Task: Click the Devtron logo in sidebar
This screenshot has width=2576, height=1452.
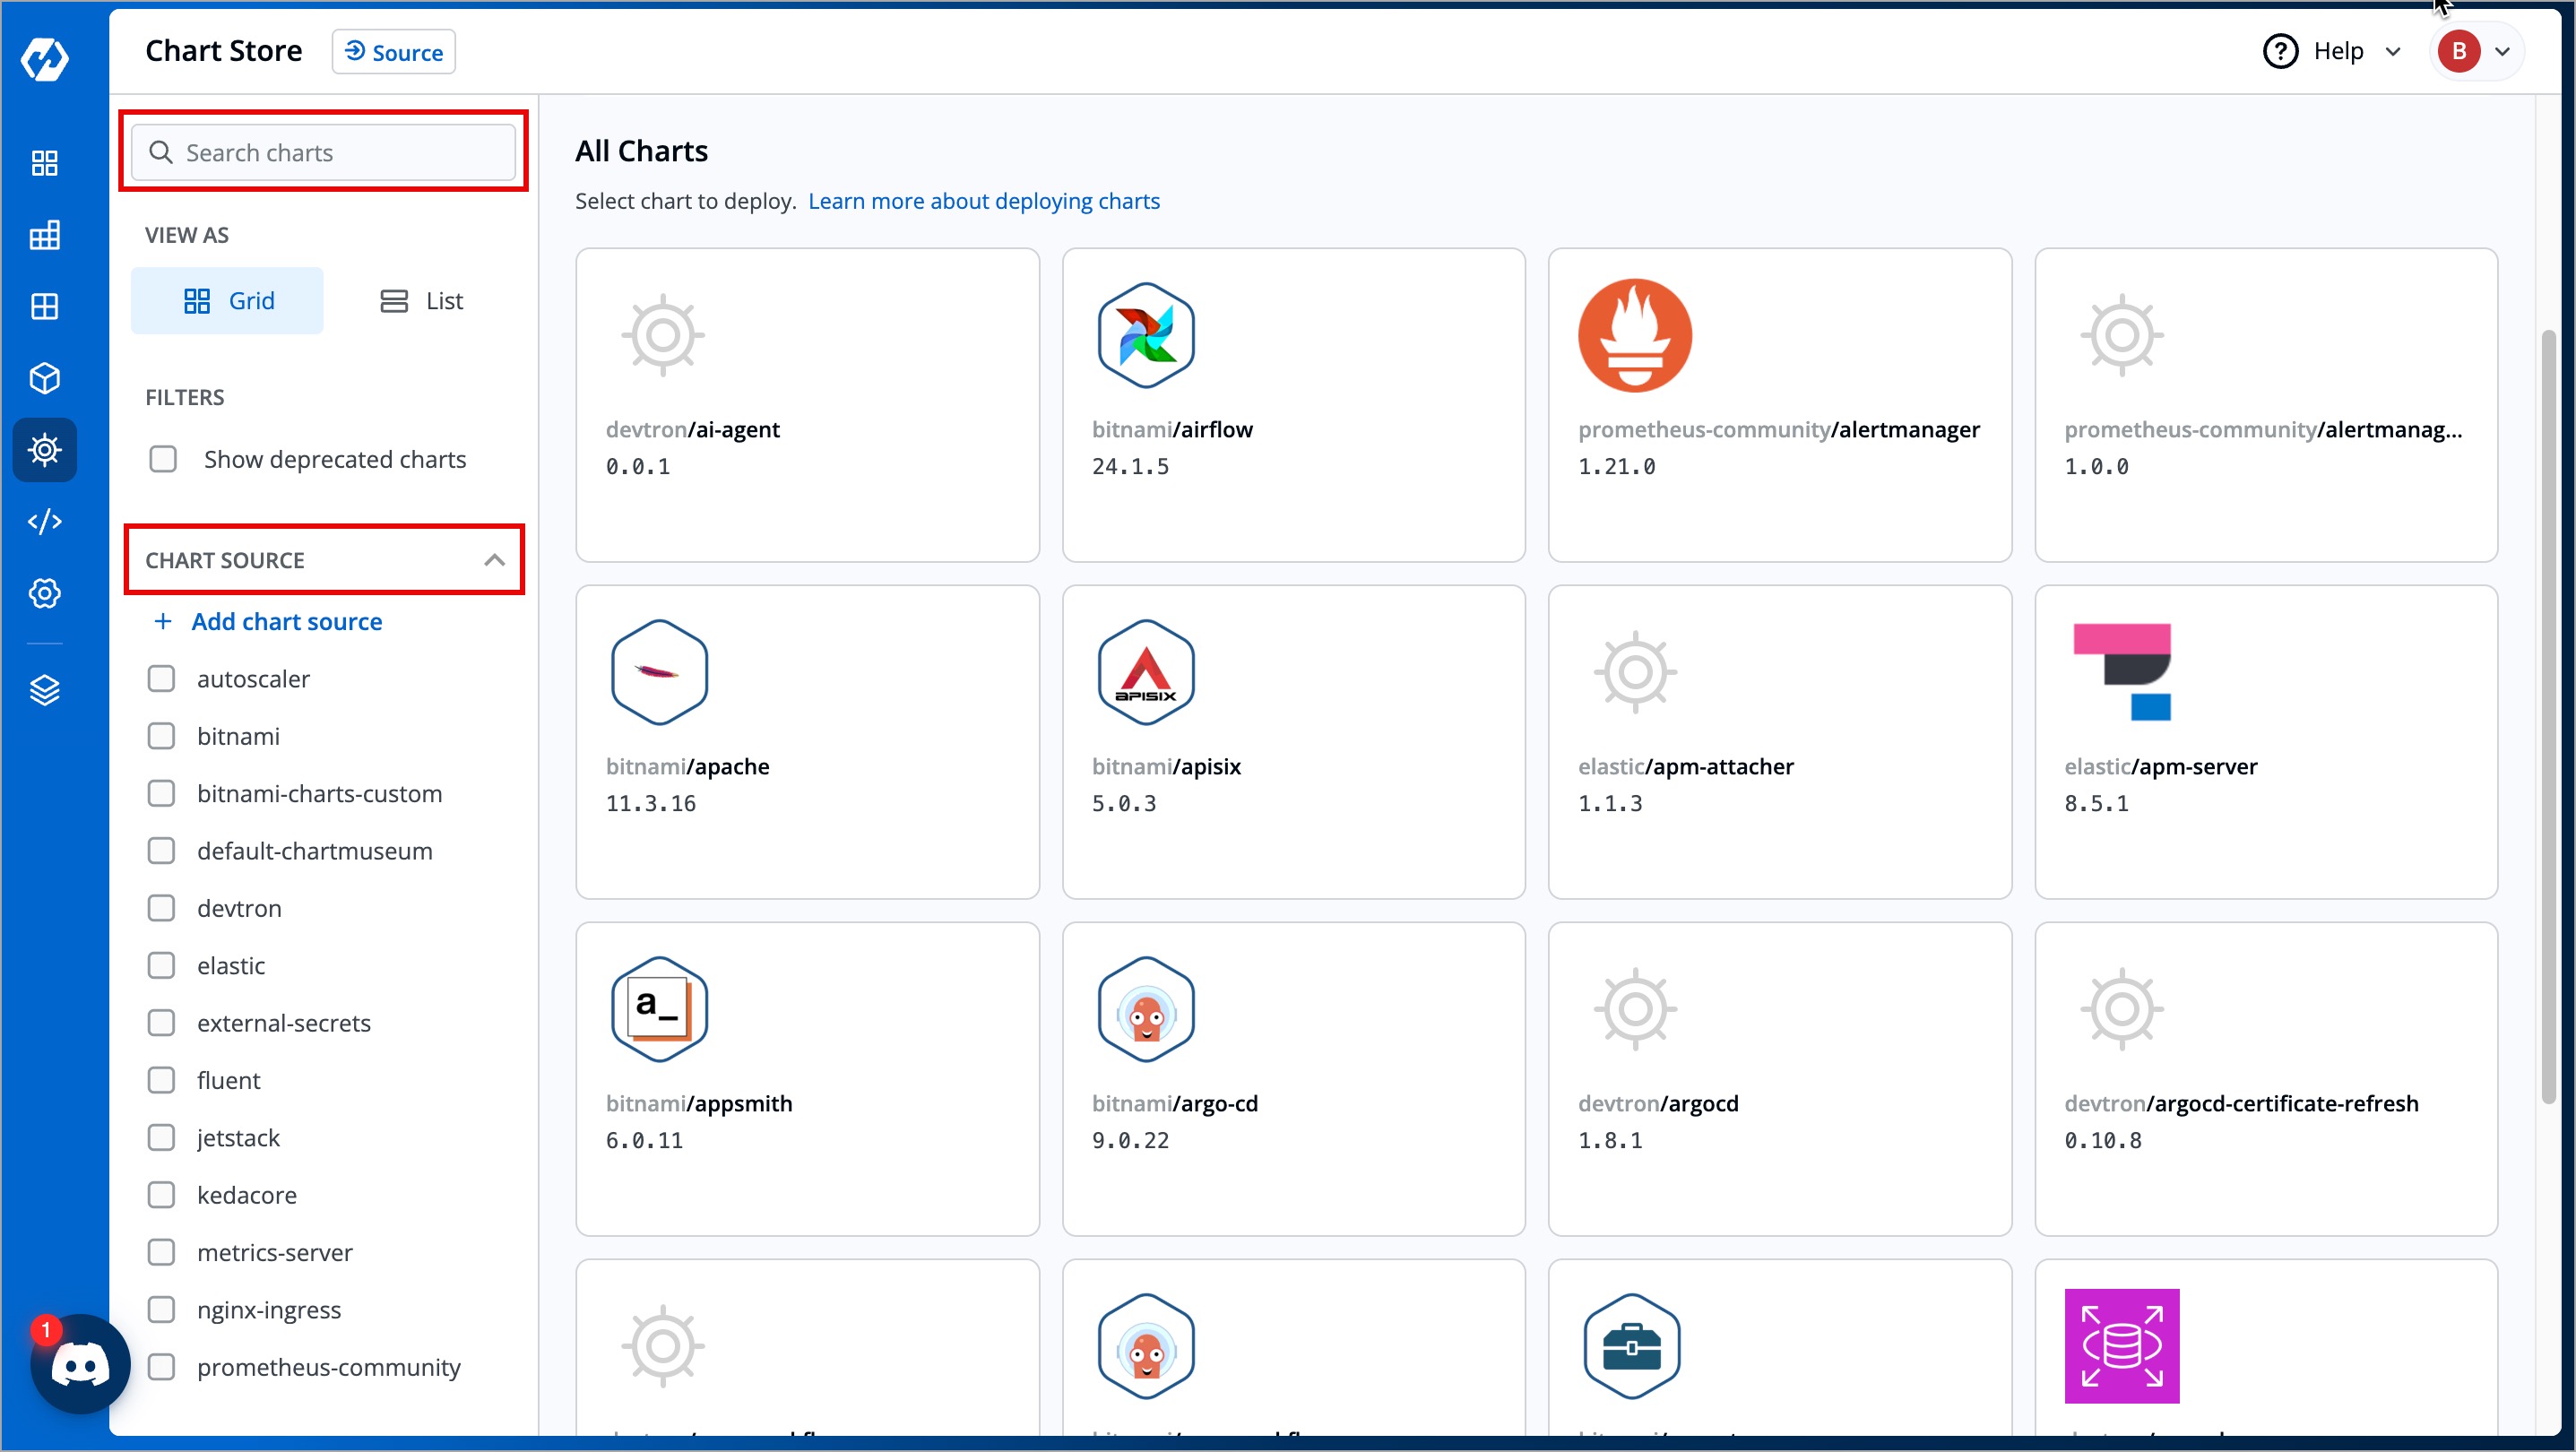Action: (45, 60)
